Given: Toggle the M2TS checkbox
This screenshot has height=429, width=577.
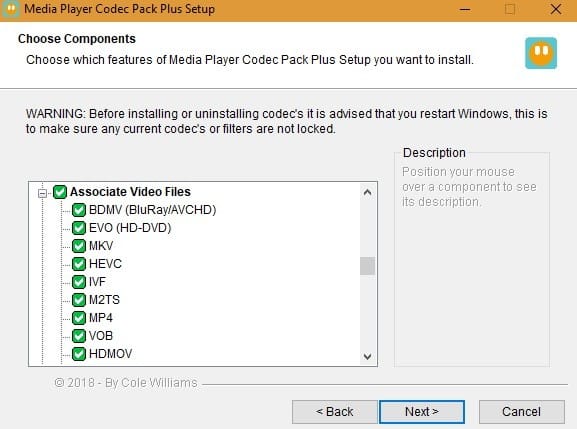Looking at the screenshot, I should tap(79, 300).
